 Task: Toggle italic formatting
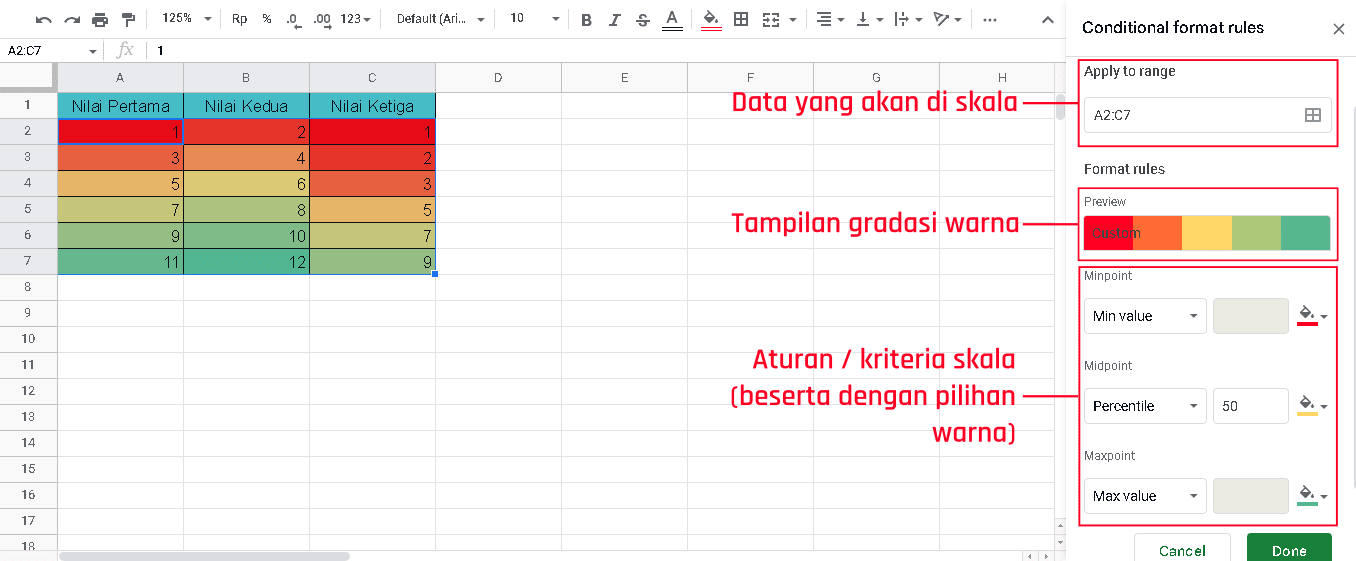click(614, 19)
